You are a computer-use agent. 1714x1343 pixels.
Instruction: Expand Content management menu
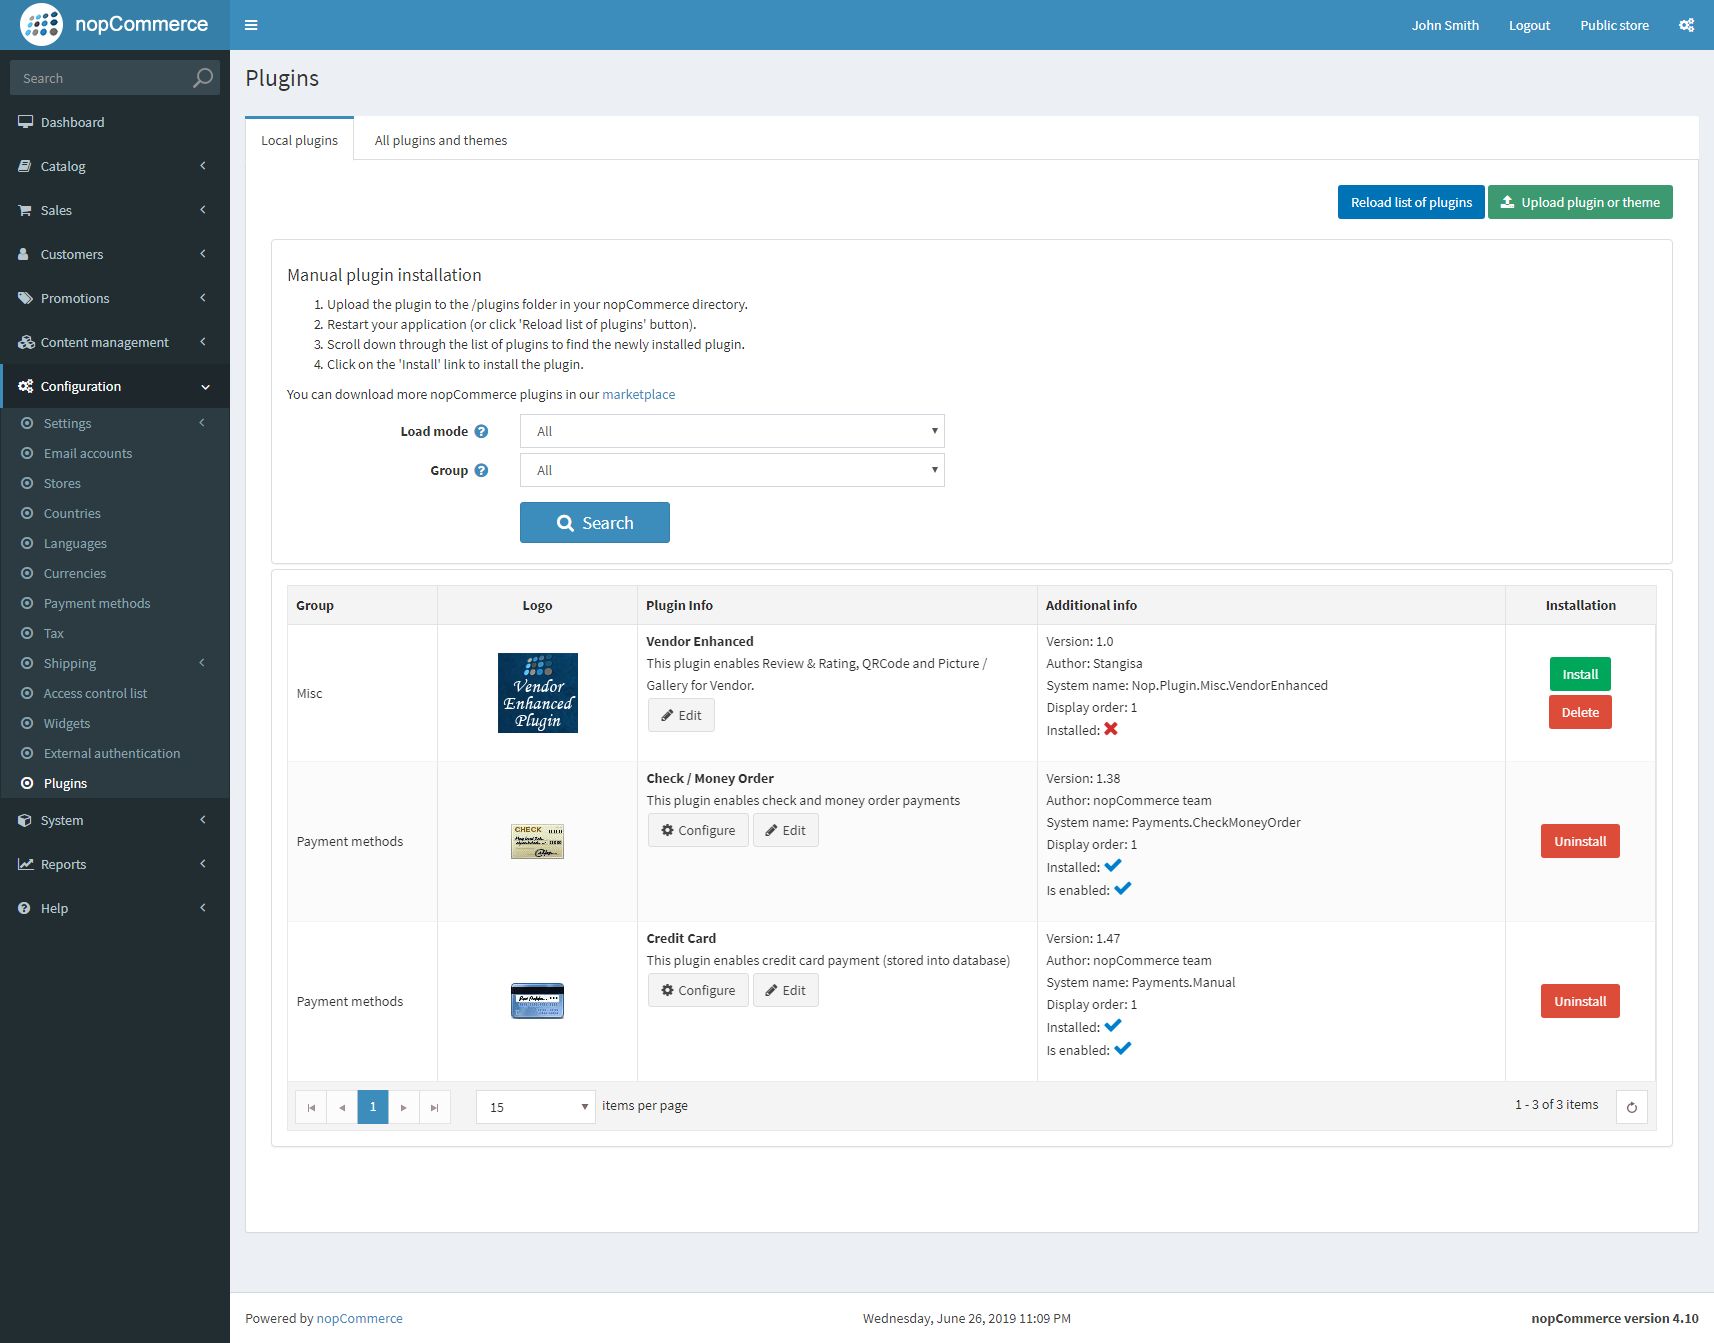115,342
